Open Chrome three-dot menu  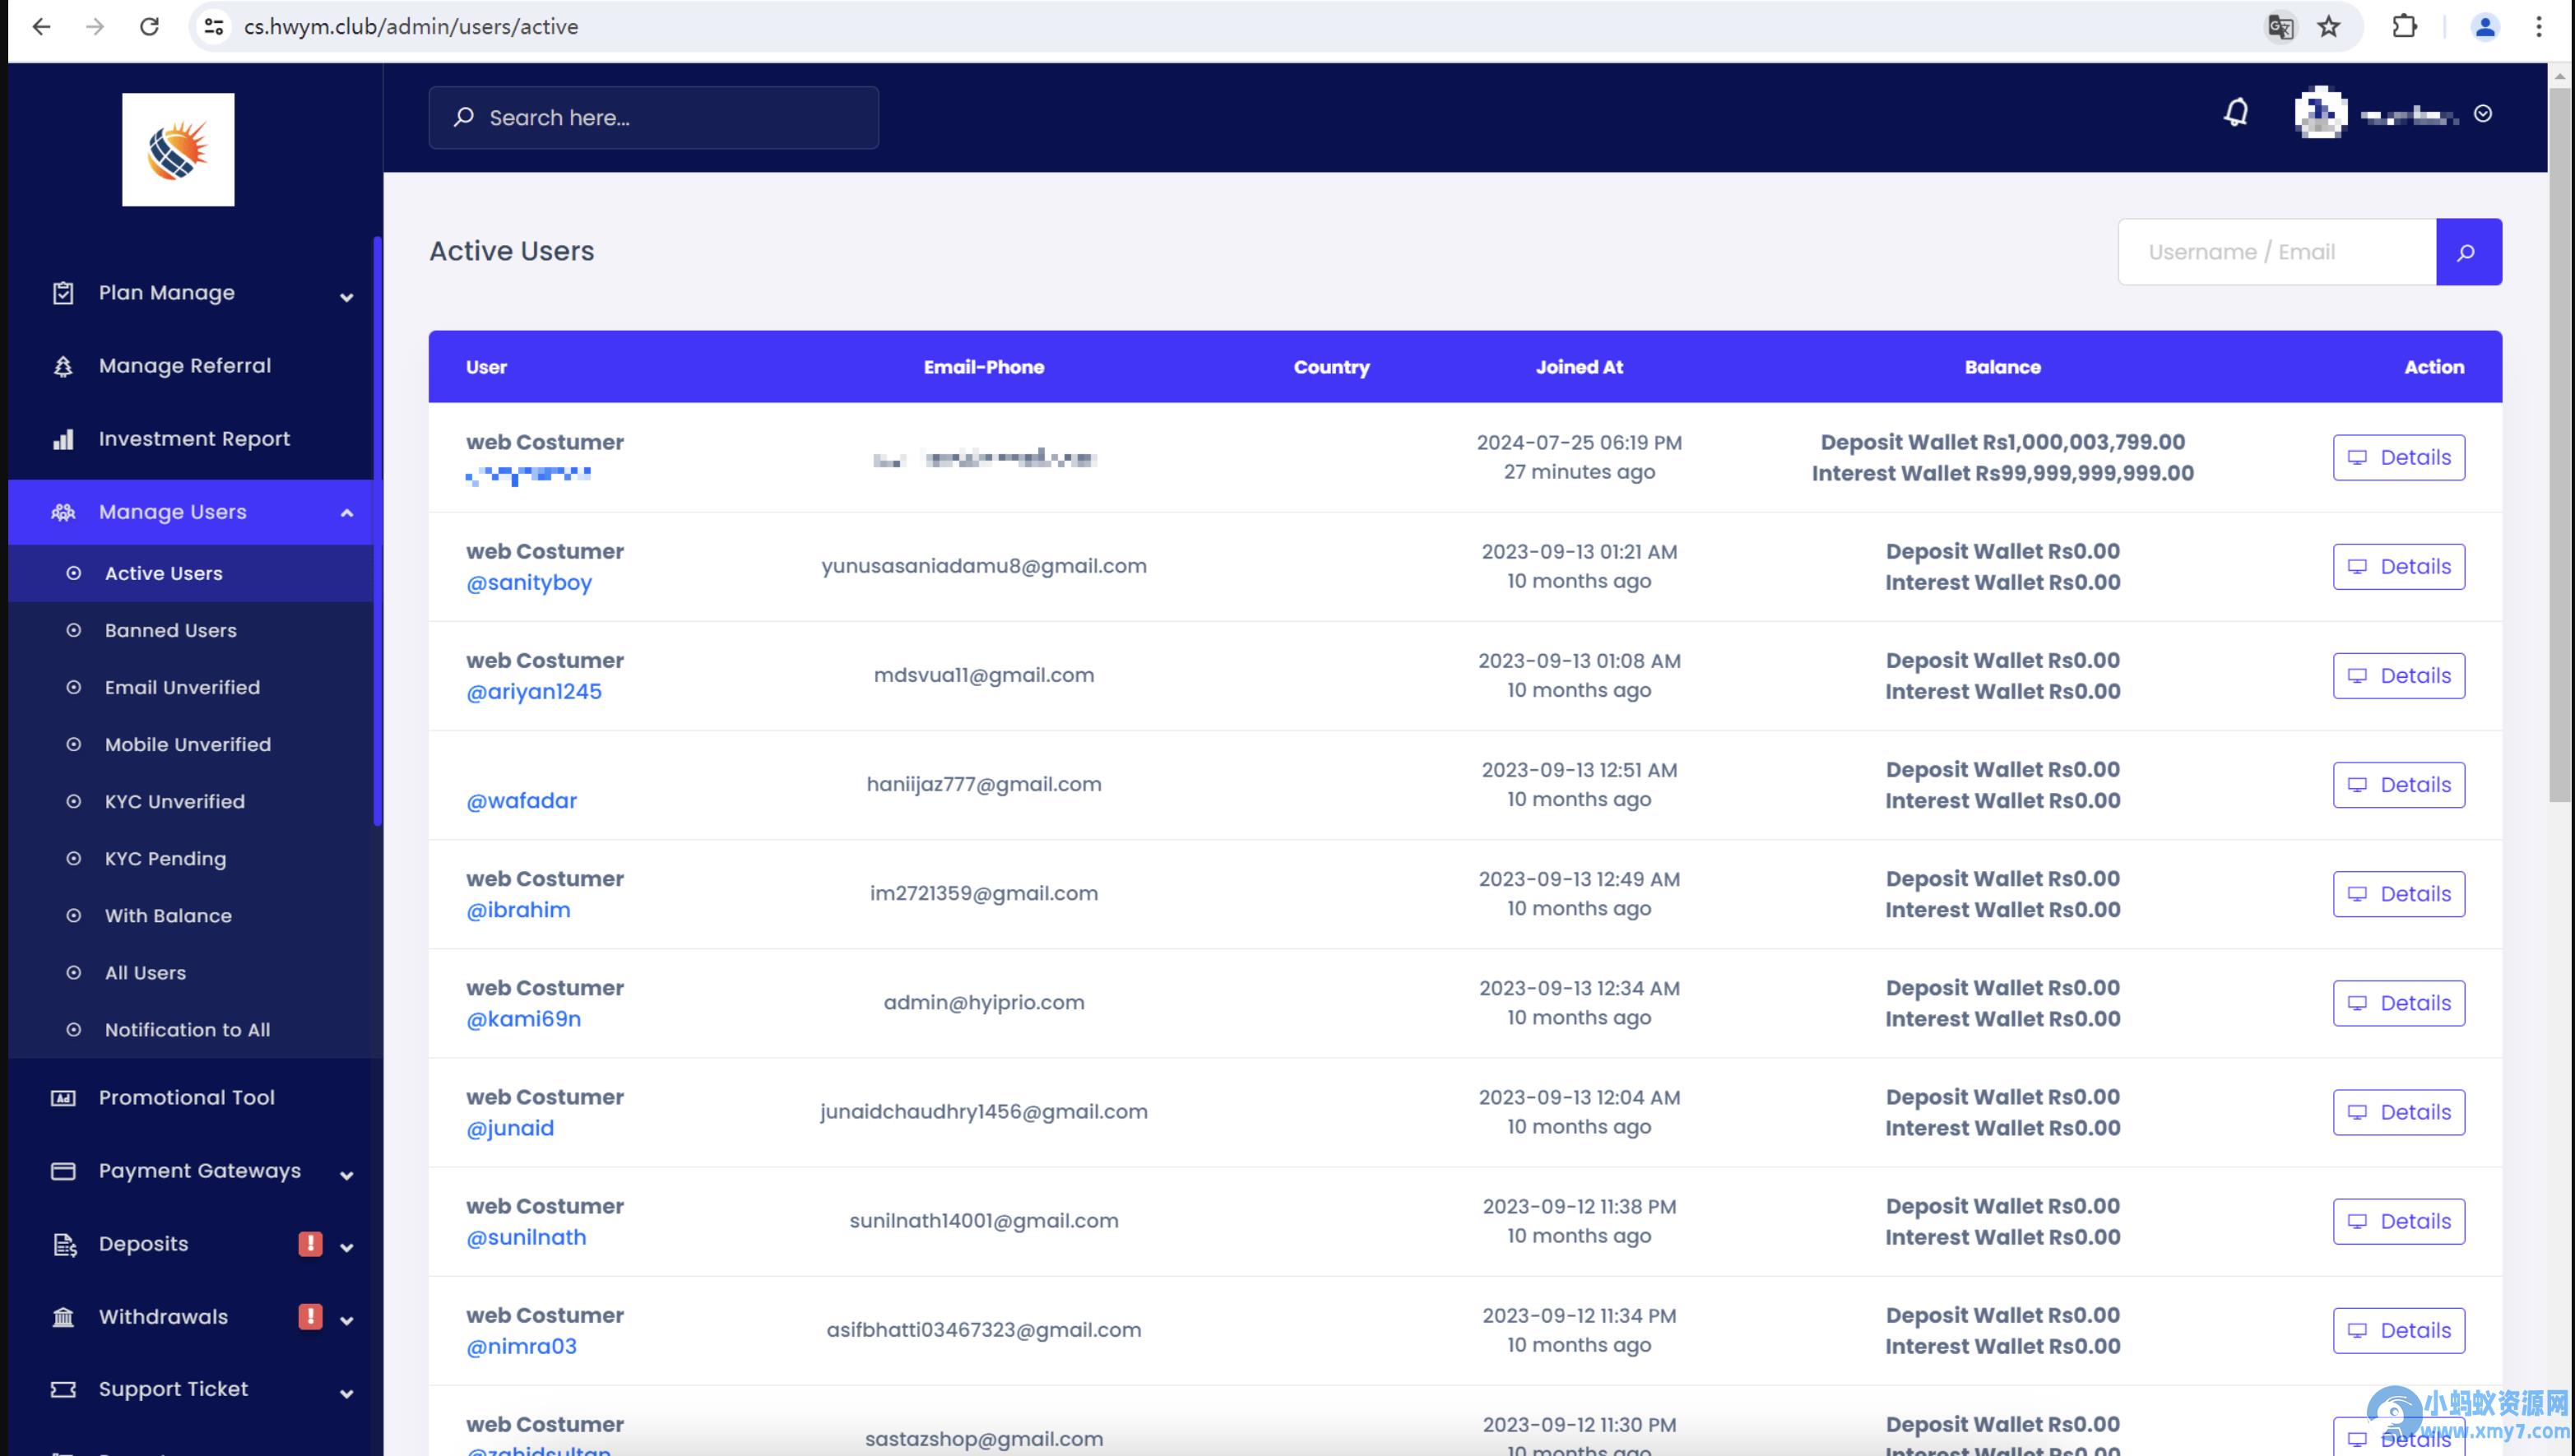(x=2538, y=27)
